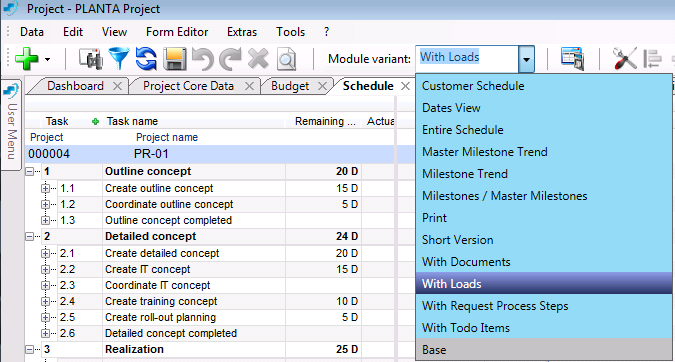The height and width of the screenshot is (362, 675).
Task: Open the Edit menu
Action: point(73,32)
